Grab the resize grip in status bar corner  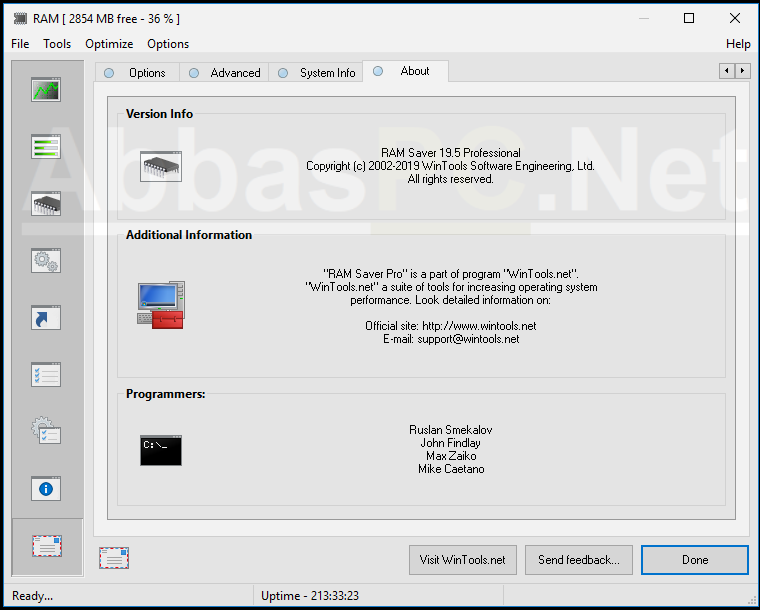tap(751, 600)
